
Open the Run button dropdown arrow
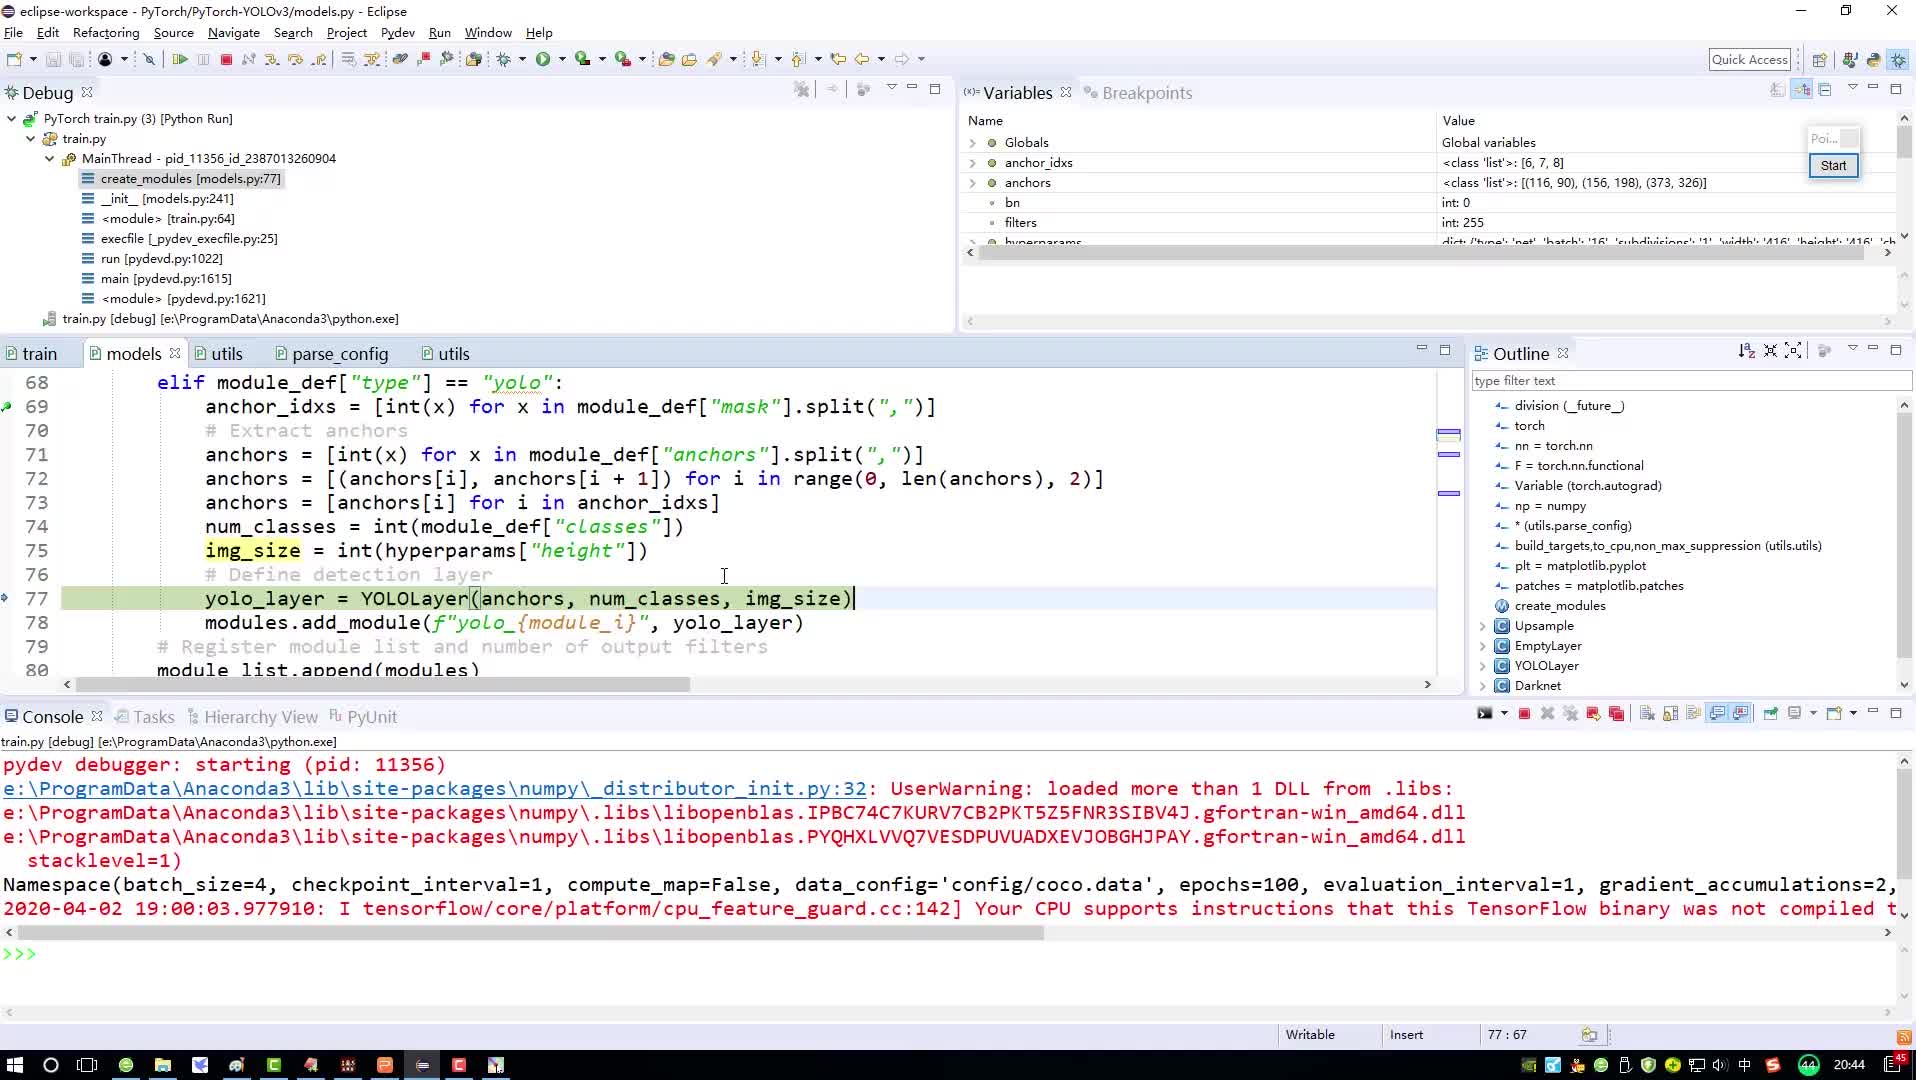point(561,60)
